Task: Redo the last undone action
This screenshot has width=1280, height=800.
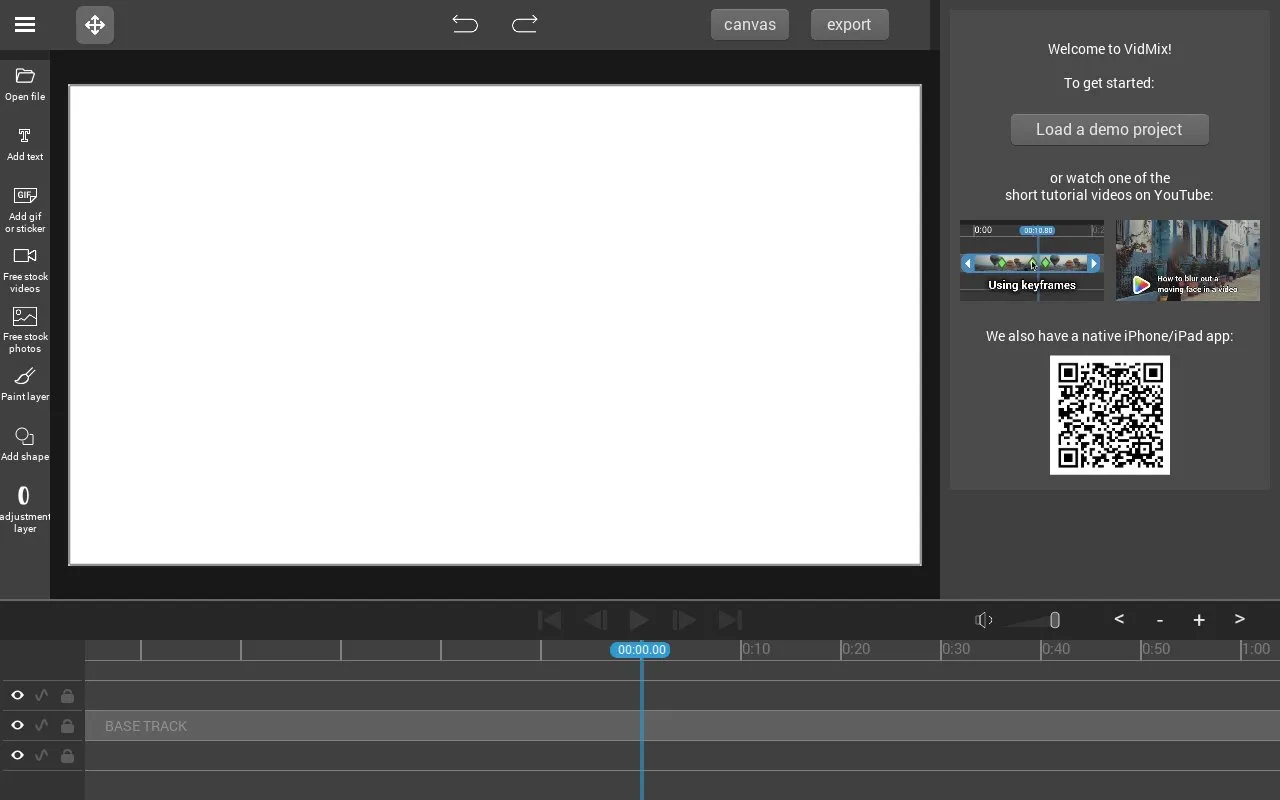Action: point(525,24)
